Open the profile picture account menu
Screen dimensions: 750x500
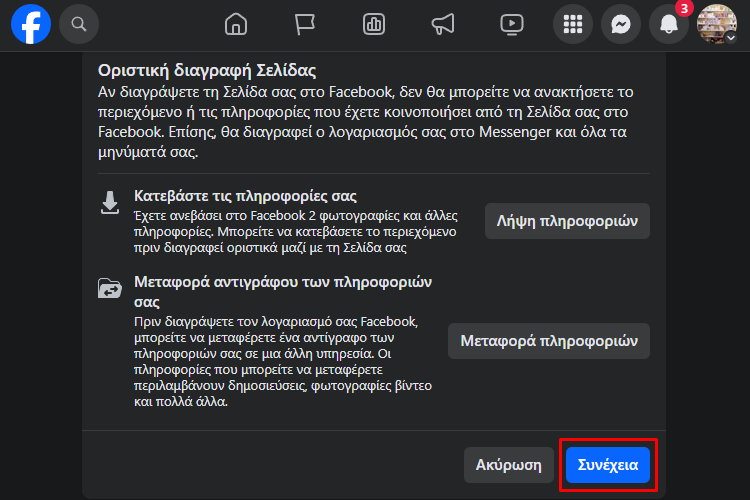717,24
